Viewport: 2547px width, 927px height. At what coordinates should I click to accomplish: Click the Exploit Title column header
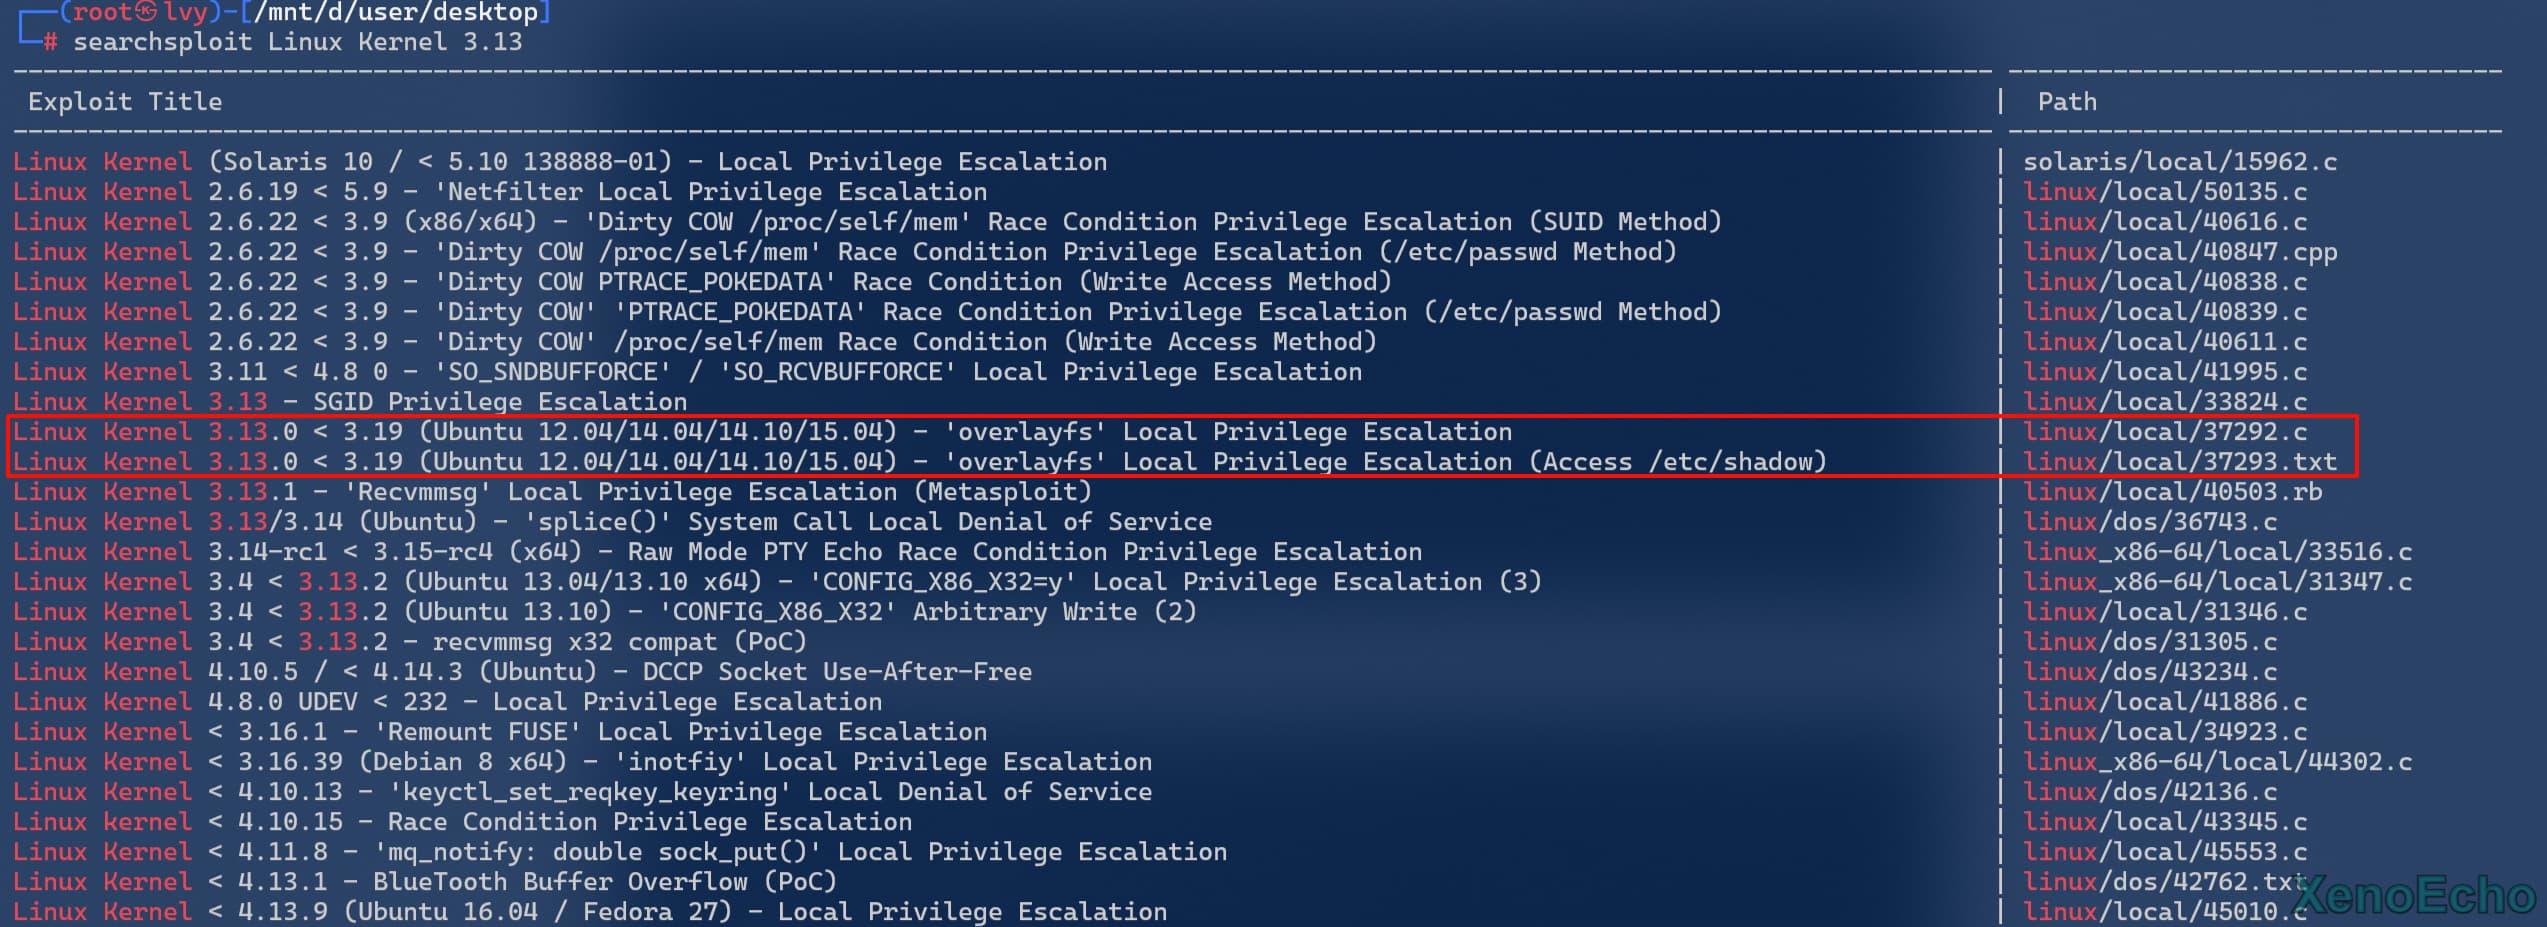coord(125,102)
